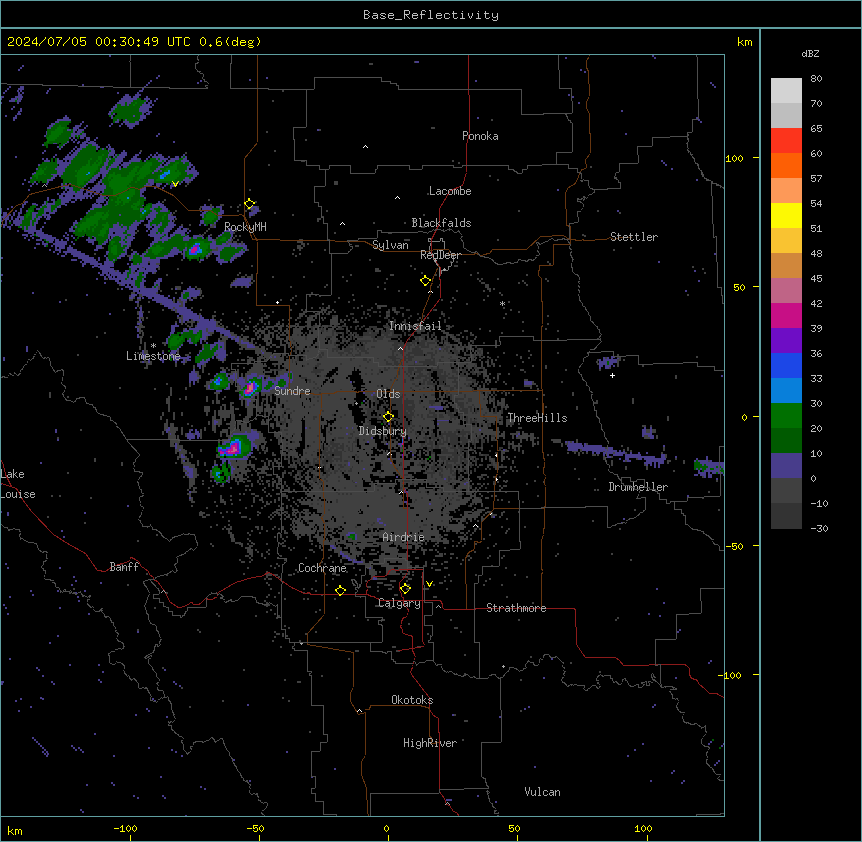Image resolution: width=862 pixels, height=842 pixels.
Task: Click the Base_Reflectivity title
Action: tap(431, 15)
